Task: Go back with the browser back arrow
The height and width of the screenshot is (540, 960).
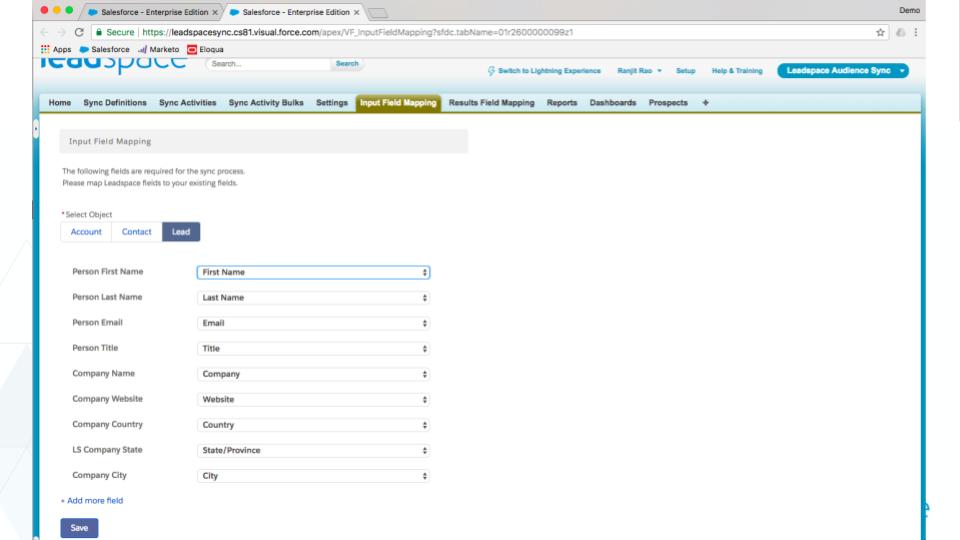Action: 43,32
